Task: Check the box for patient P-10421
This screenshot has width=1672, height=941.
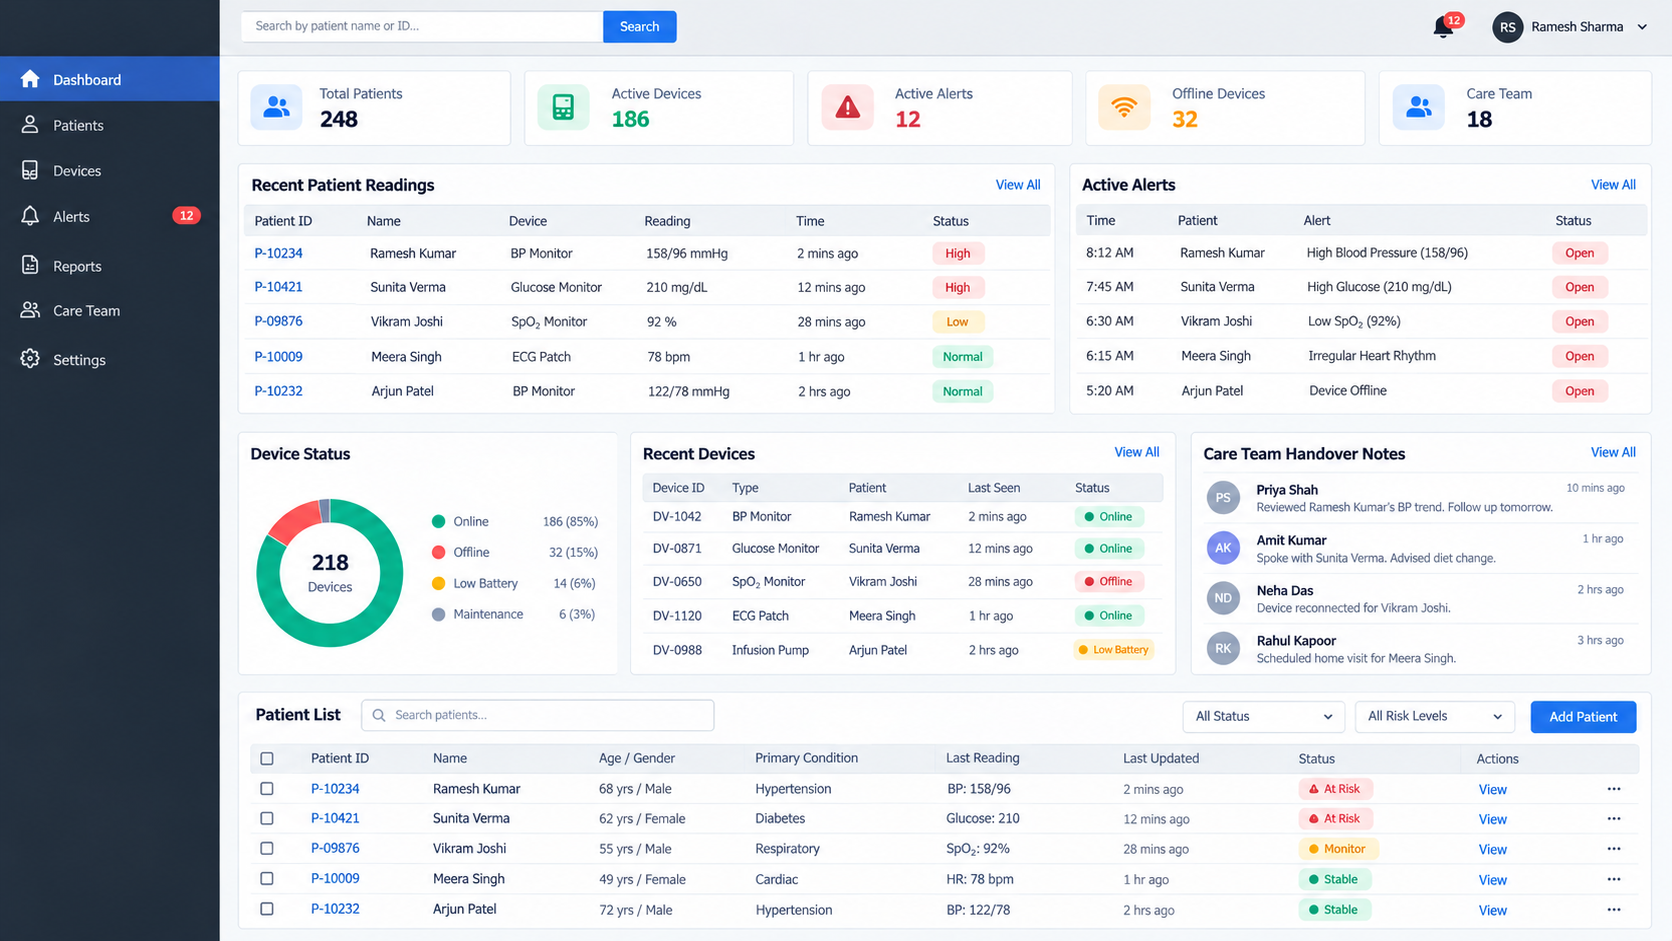Action: click(x=267, y=818)
